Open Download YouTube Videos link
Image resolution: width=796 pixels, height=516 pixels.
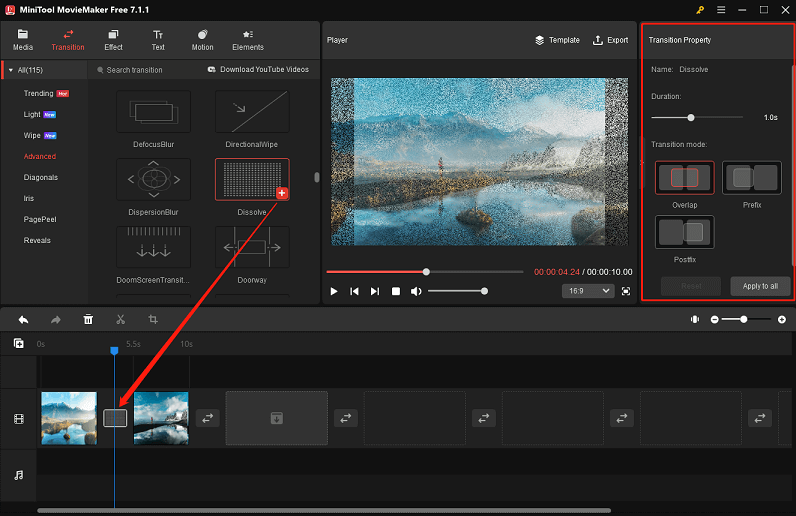point(258,70)
